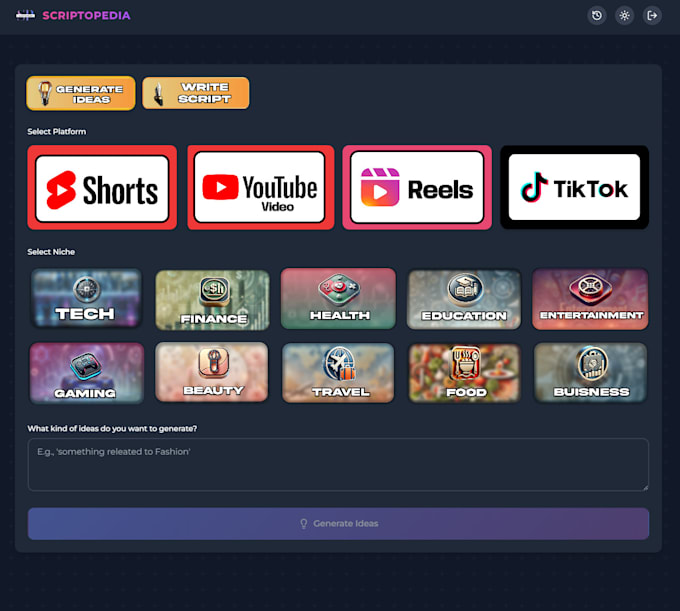Select the YouTube Video platform card
The width and height of the screenshot is (680, 611).
point(261,187)
